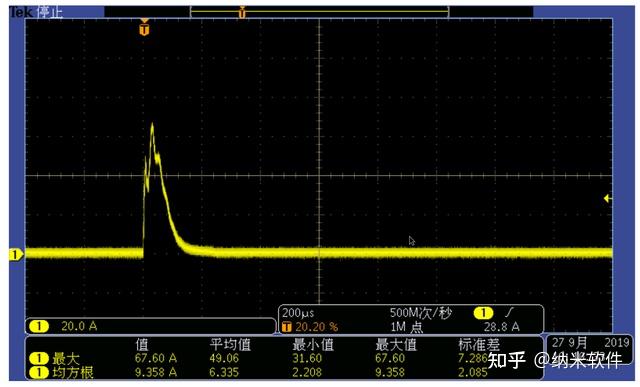The width and height of the screenshot is (640, 387).
Task: Select the 28.8 A trigger level readout
Action: (502, 327)
